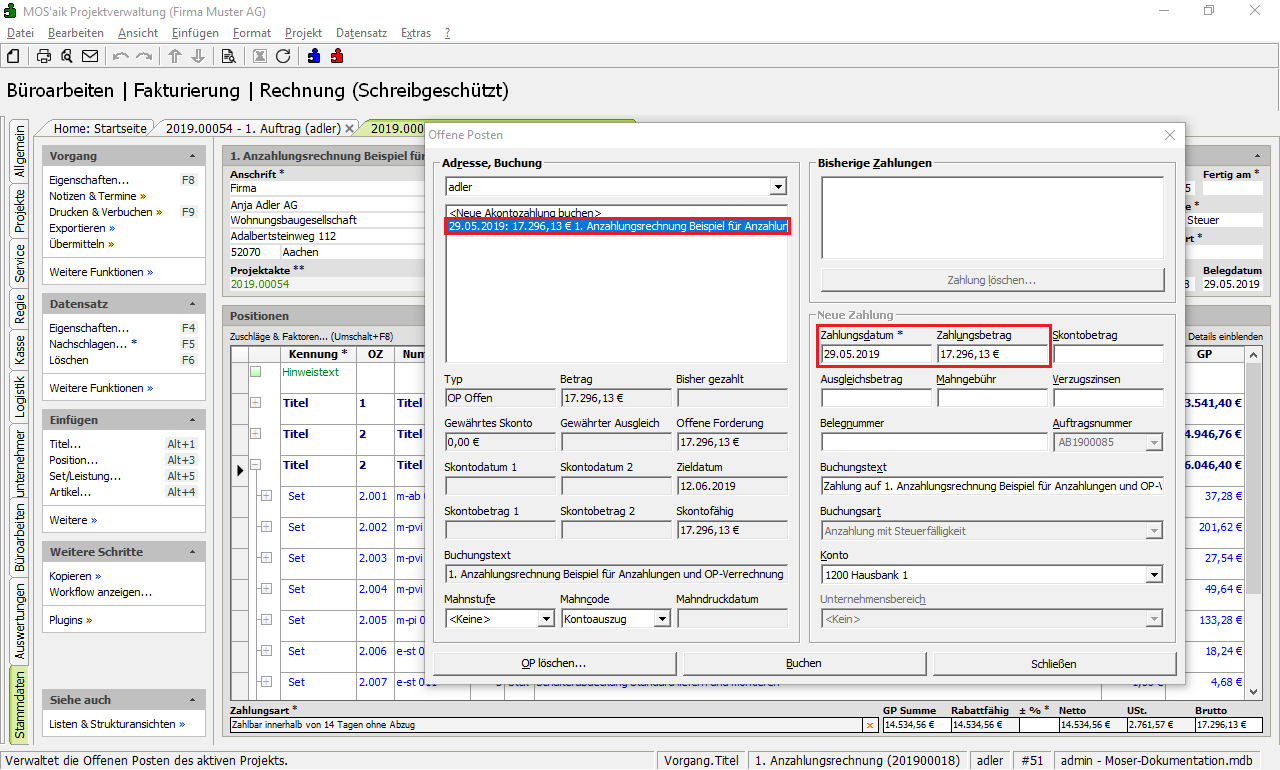
Task: Click the OP löschen... button
Action: (553, 663)
